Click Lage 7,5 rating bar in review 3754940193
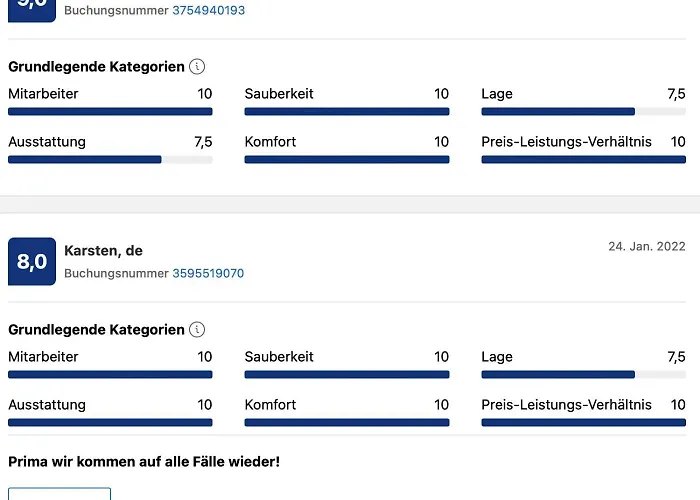The height and width of the screenshot is (500, 700). pyautogui.click(x=584, y=112)
